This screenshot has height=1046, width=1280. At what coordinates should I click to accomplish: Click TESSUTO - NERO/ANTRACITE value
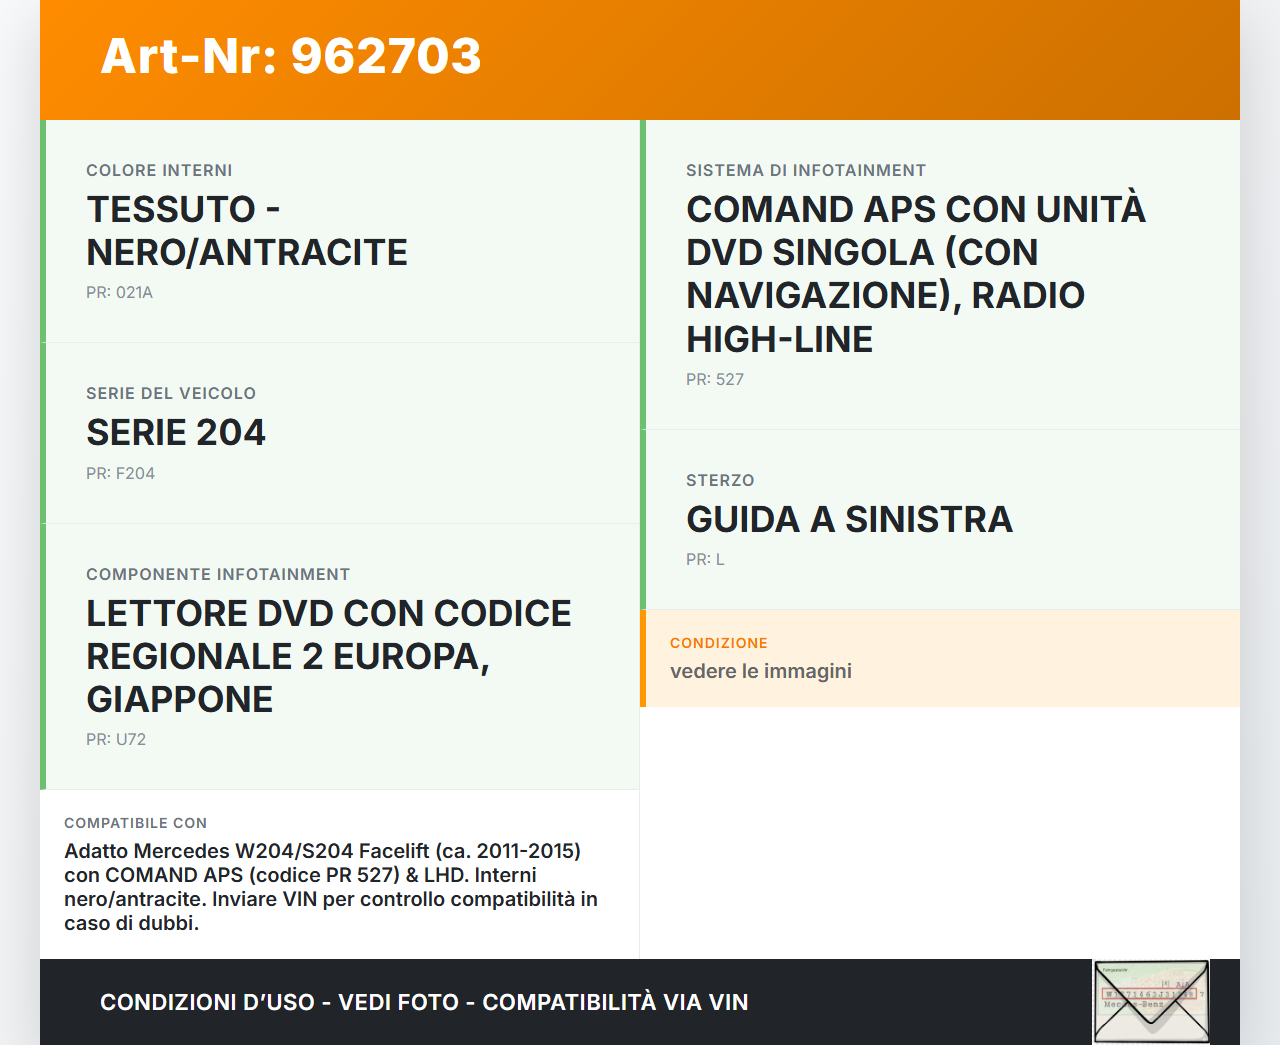click(x=247, y=231)
